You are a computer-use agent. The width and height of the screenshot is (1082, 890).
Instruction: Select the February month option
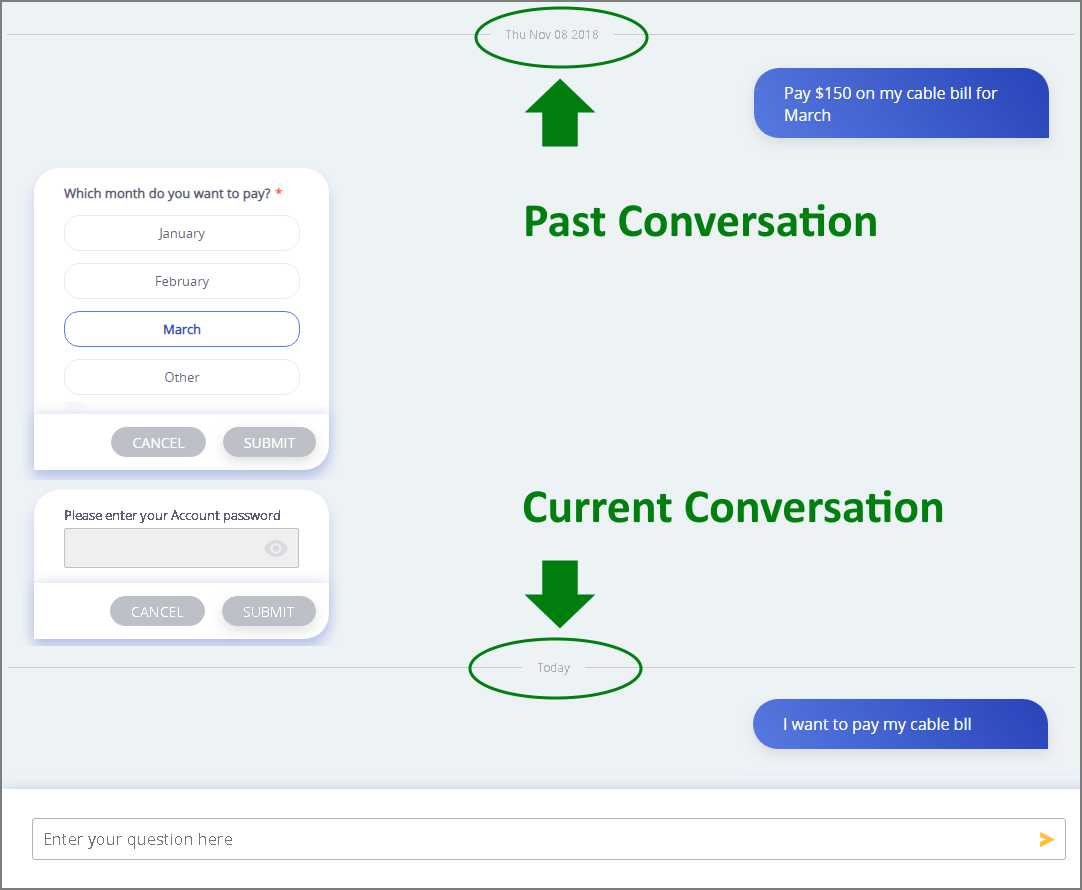[181, 281]
